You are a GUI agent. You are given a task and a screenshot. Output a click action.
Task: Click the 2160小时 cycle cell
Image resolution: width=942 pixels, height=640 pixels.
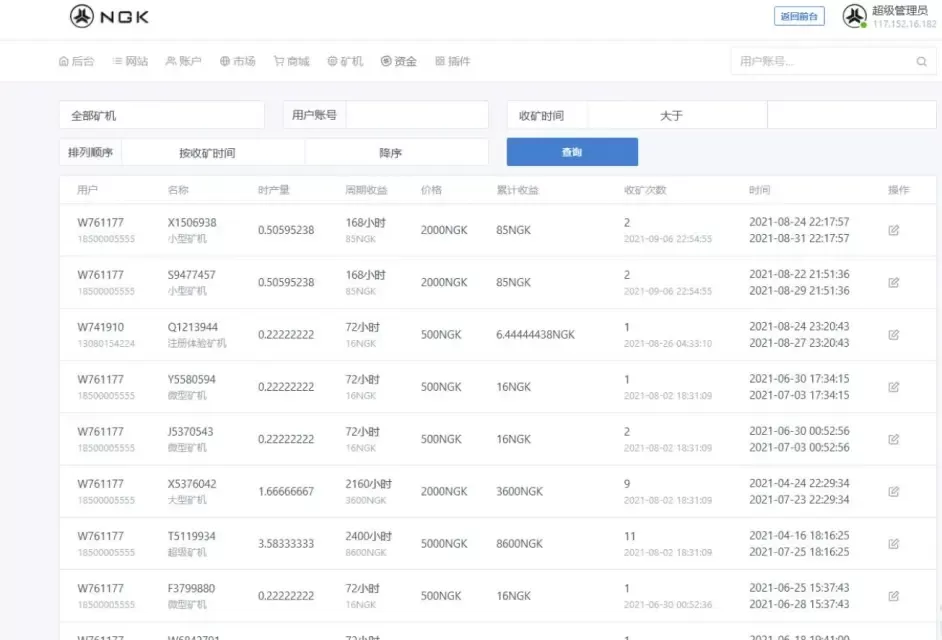(368, 484)
